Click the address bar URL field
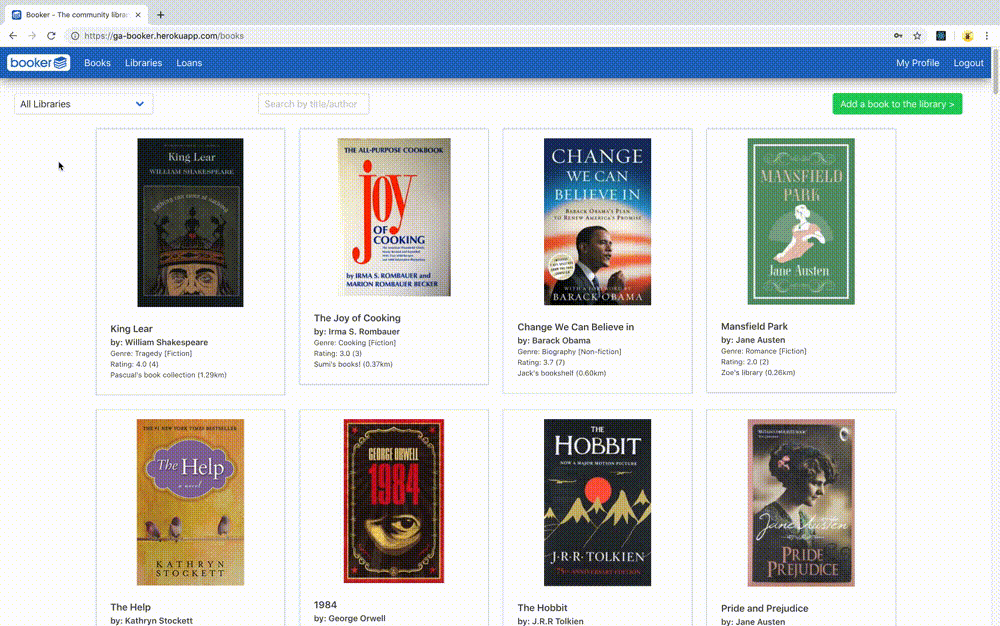Viewport: 1000px width, 626px height. click(478, 36)
